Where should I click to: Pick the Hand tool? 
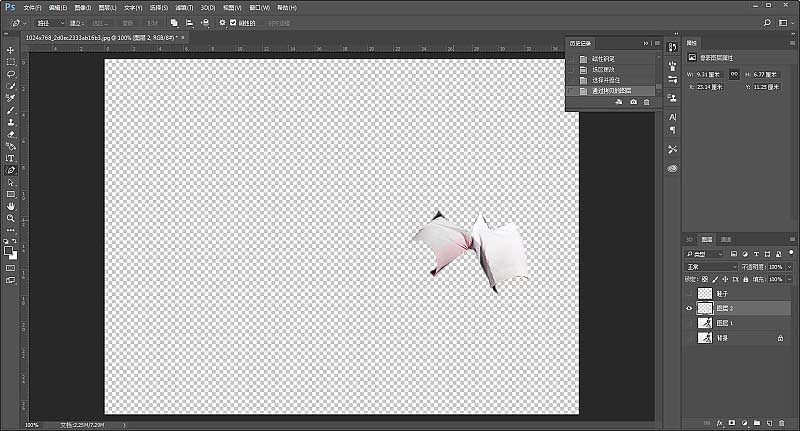click(x=11, y=205)
